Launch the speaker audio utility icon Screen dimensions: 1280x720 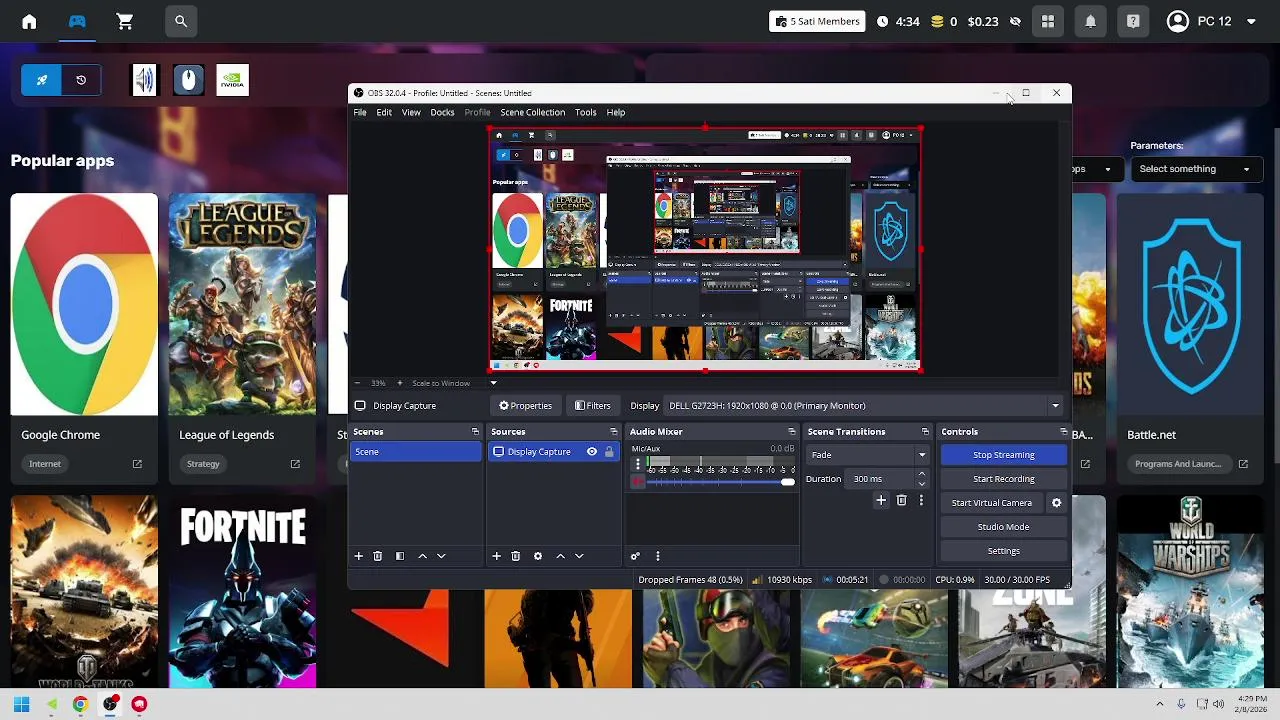point(145,80)
